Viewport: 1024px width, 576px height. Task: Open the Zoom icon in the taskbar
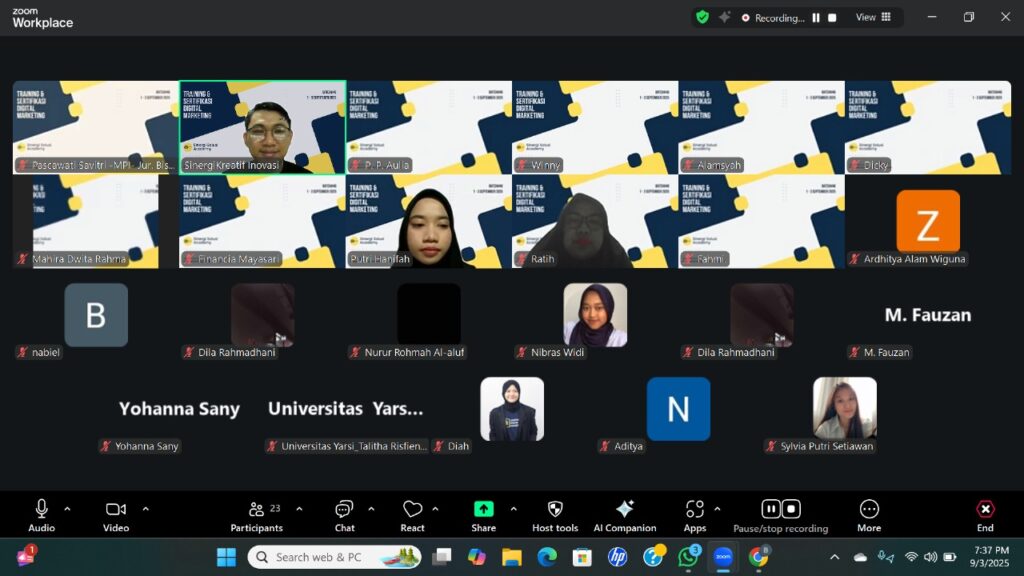point(721,556)
